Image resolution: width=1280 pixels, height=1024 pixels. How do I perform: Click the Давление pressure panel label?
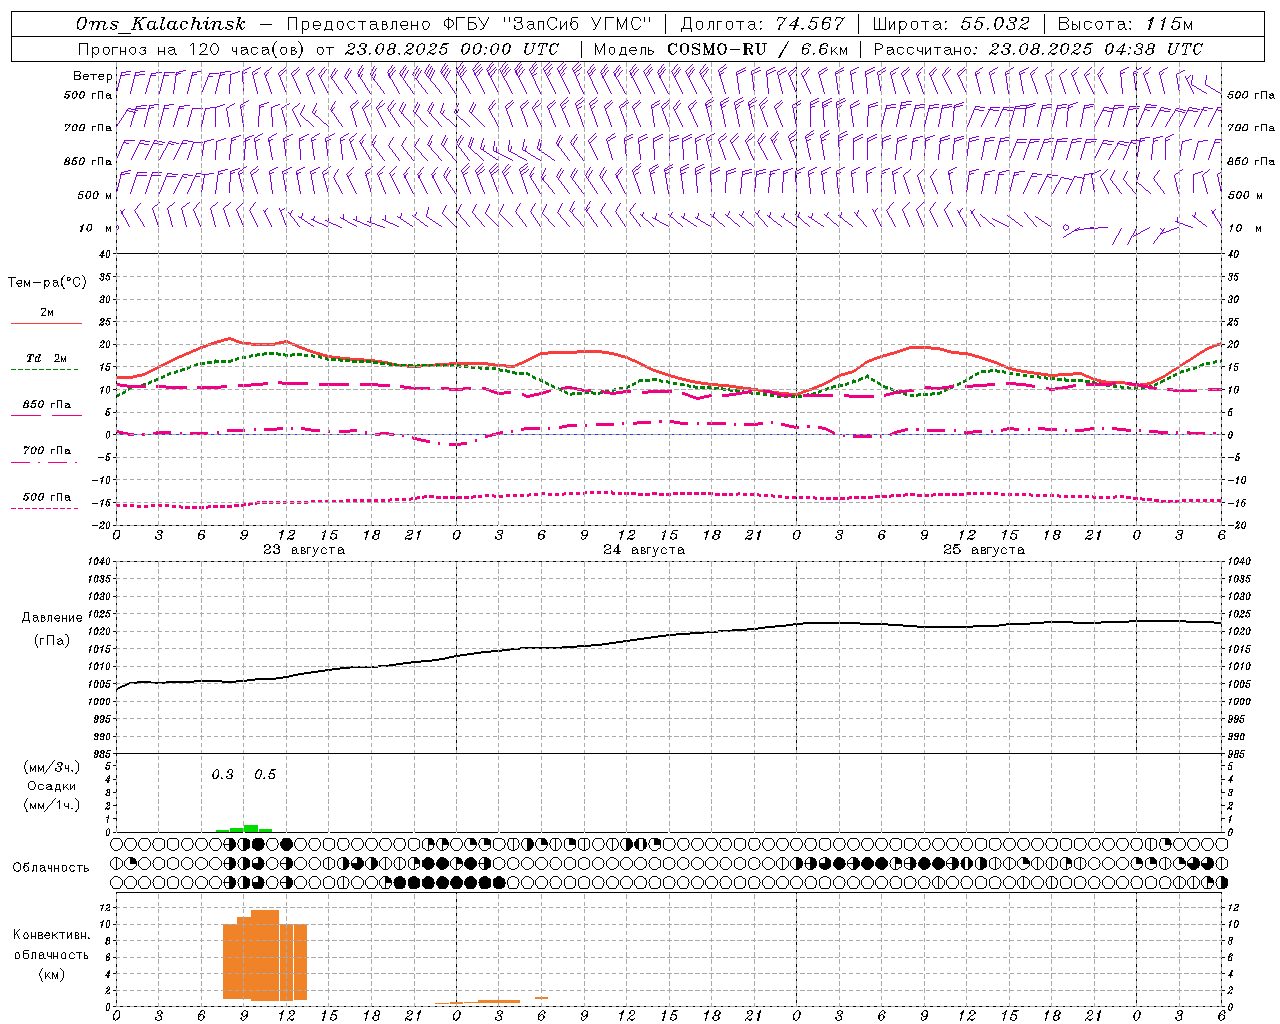click(52, 618)
